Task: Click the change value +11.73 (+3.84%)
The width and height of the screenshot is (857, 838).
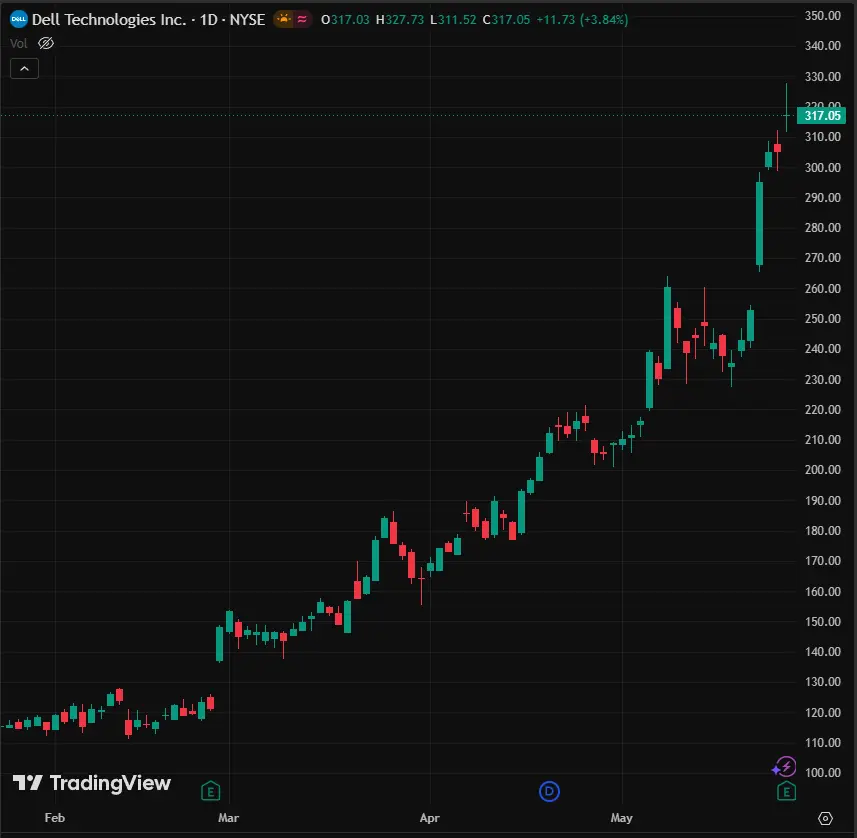Action: [x=582, y=20]
